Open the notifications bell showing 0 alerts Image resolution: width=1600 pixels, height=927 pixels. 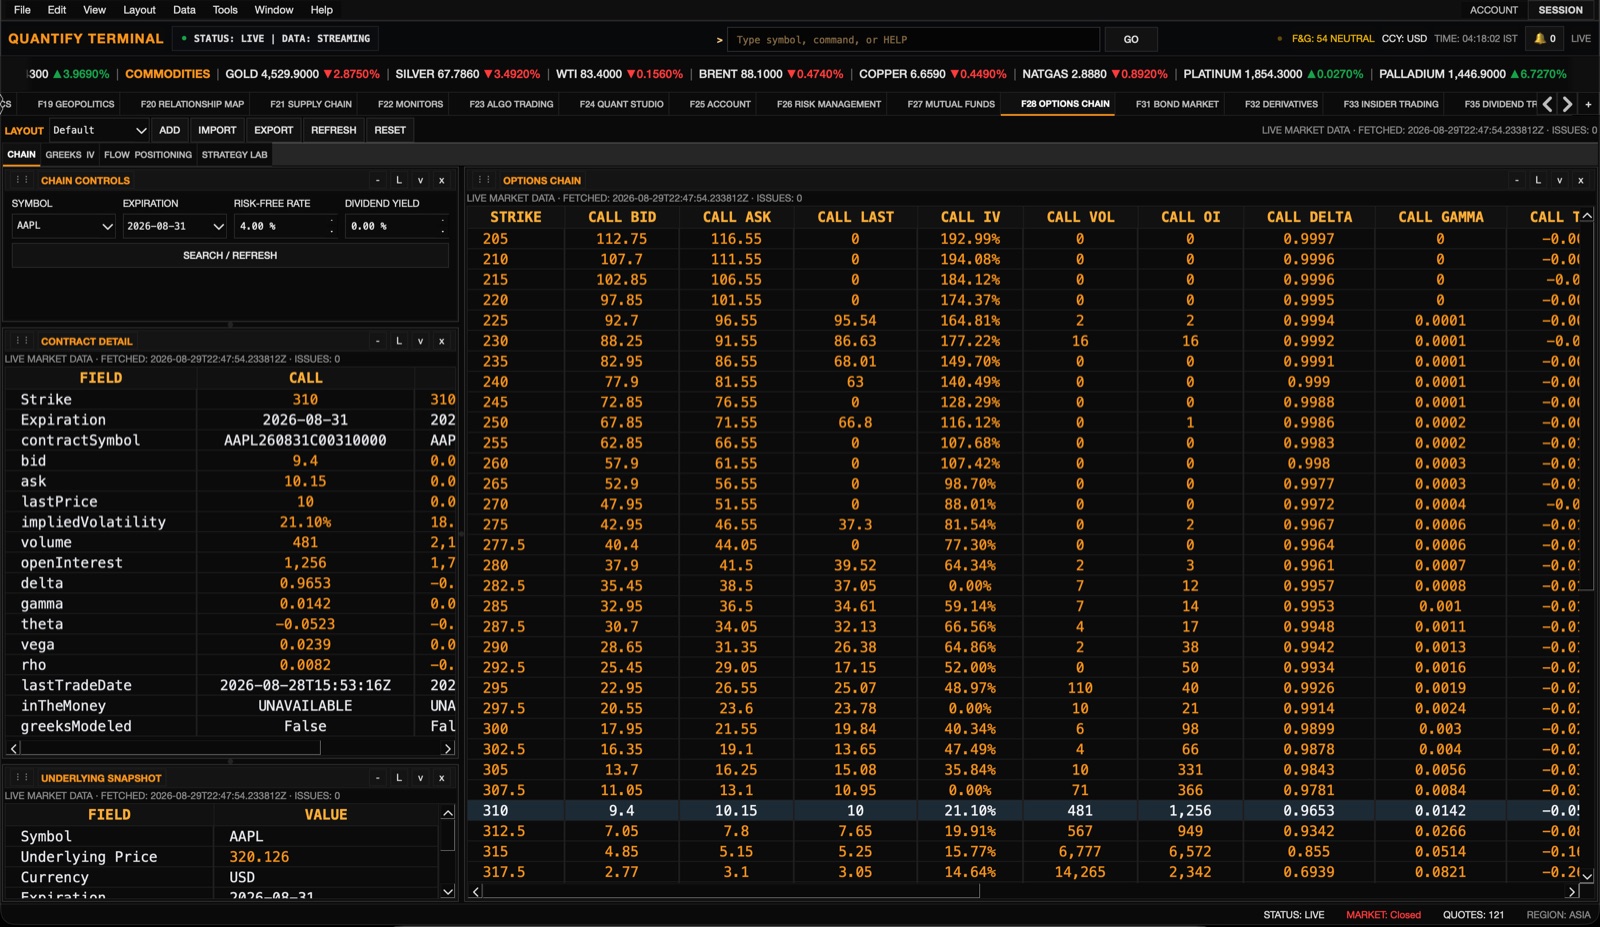(x=1545, y=39)
